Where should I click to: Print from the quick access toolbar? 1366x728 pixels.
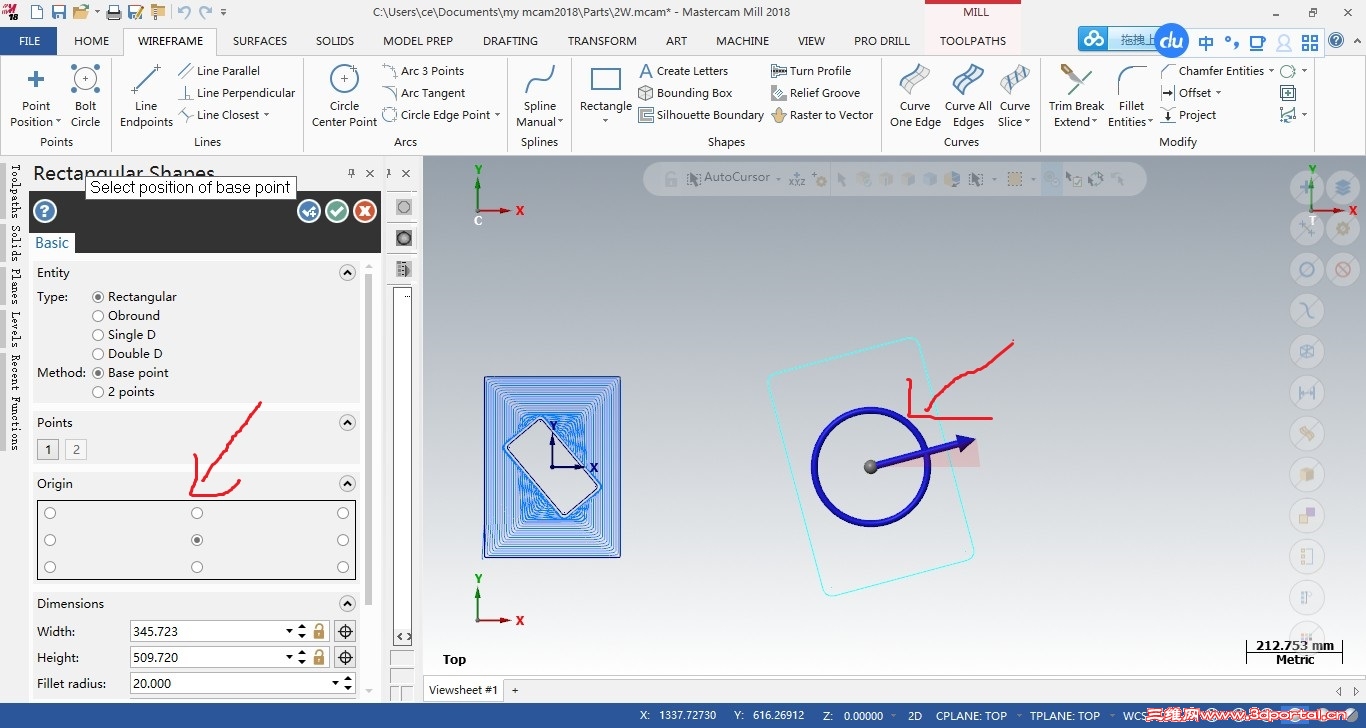pyautogui.click(x=113, y=12)
